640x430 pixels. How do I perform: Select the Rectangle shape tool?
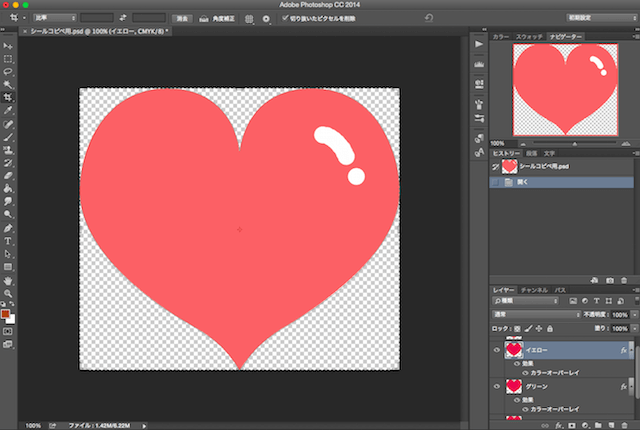[8, 267]
